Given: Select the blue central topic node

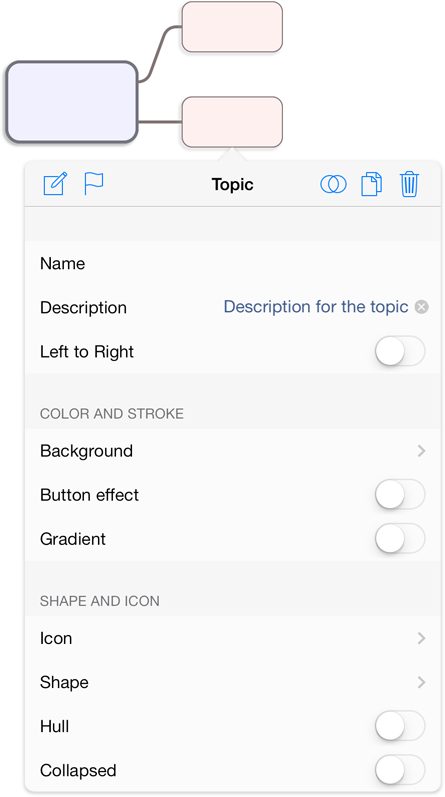Looking at the screenshot, I should pyautogui.click(x=72, y=102).
